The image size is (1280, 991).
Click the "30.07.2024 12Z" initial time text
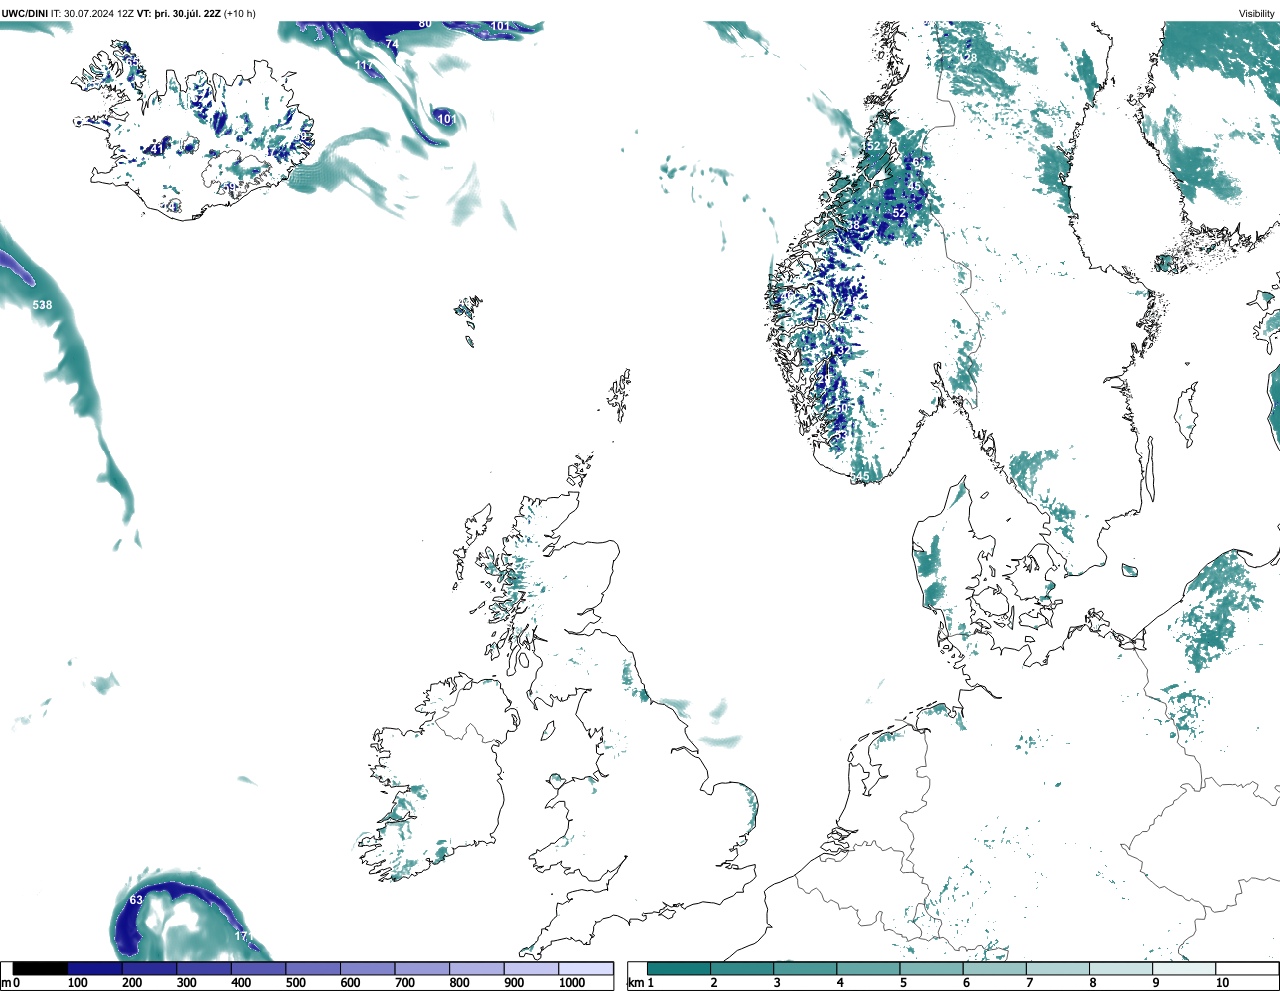(99, 13)
